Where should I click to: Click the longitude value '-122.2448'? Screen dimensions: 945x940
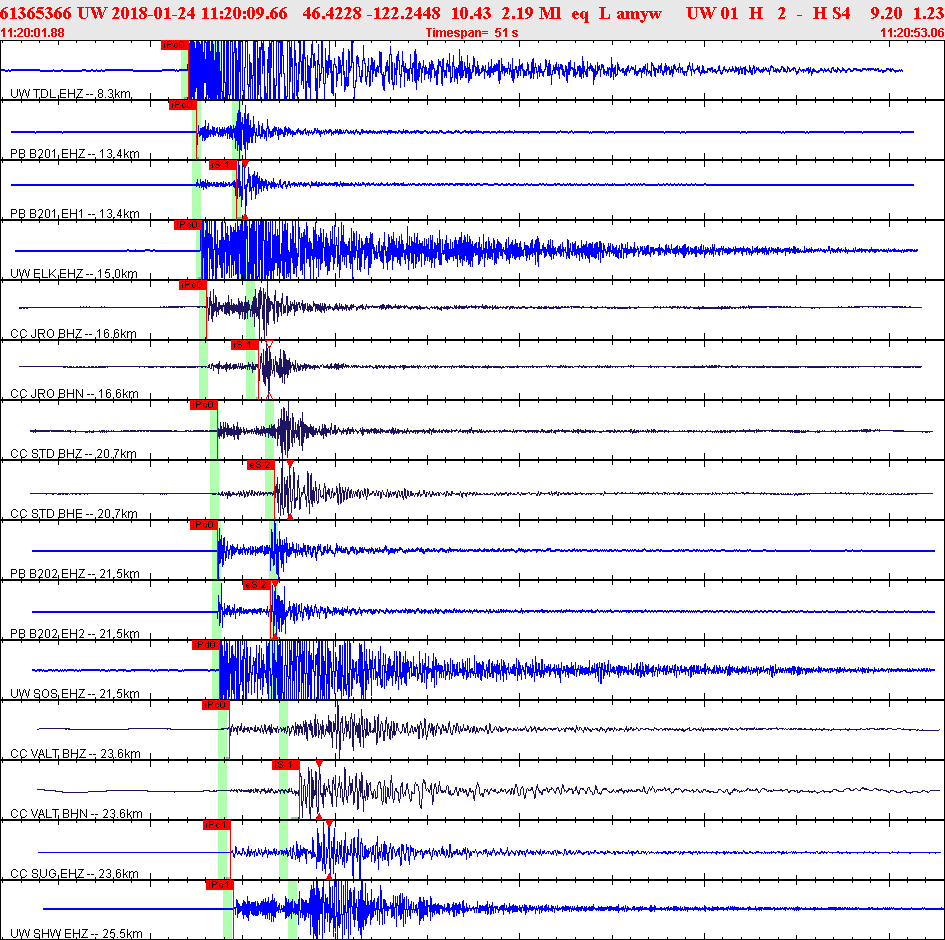(403, 13)
